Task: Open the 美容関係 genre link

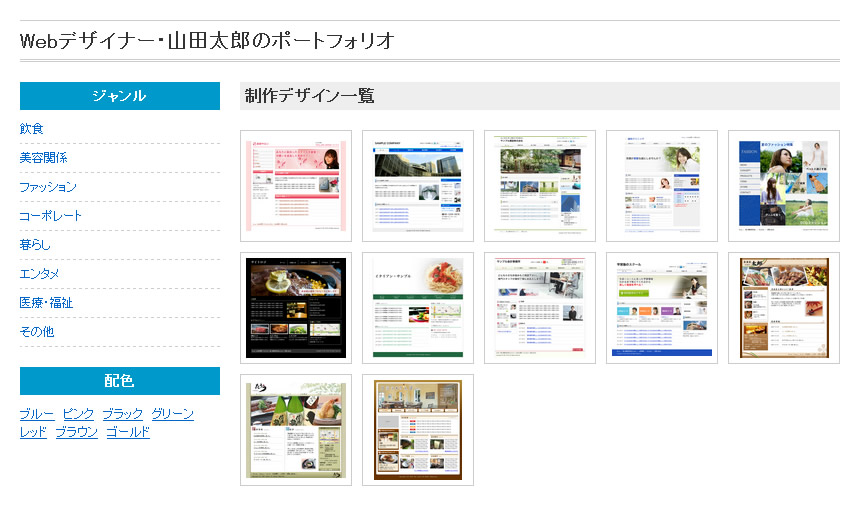Action: [44, 158]
